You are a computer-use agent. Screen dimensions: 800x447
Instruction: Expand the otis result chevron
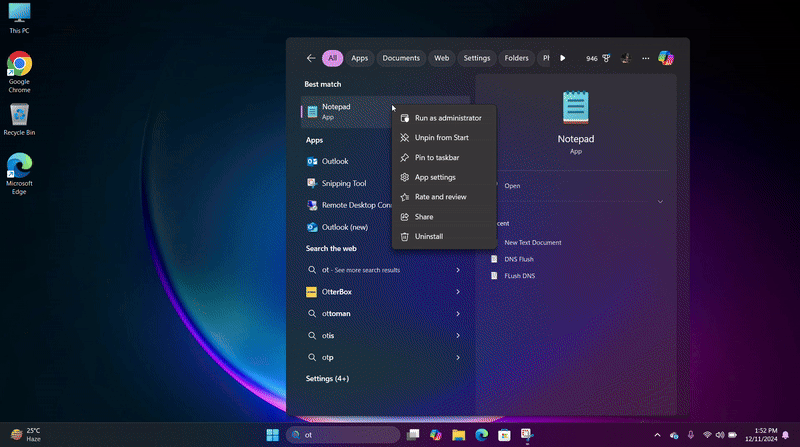coord(458,336)
